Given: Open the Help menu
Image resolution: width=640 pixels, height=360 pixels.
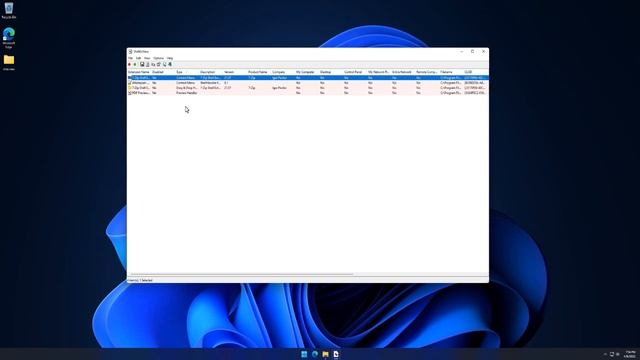Looking at the screenshot, I should coord(170,58).
